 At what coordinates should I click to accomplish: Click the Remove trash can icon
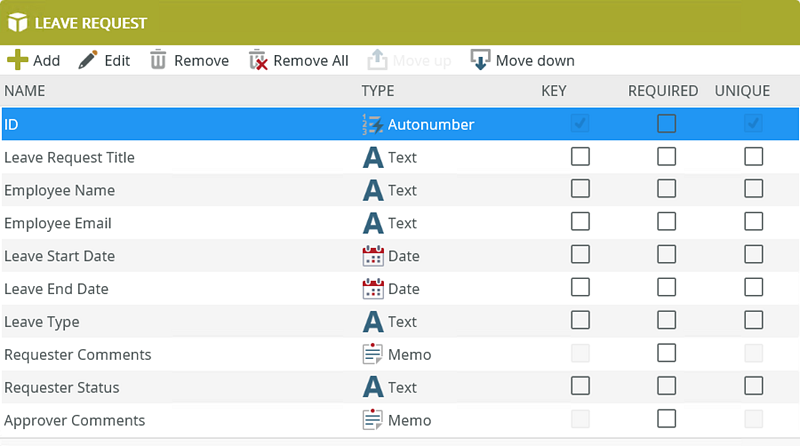click(x=158, y=60)
